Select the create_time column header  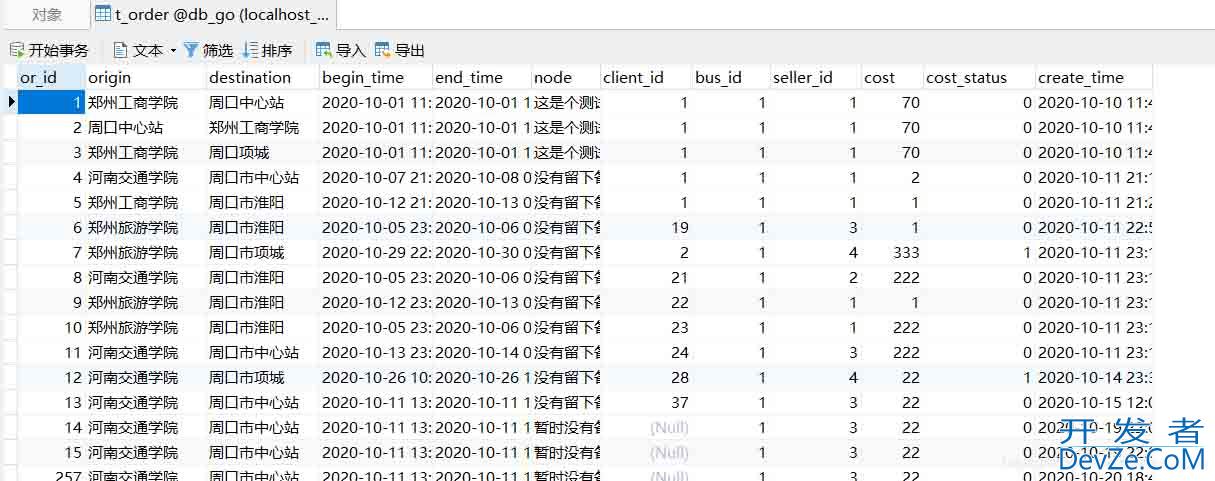point(1094,77)
